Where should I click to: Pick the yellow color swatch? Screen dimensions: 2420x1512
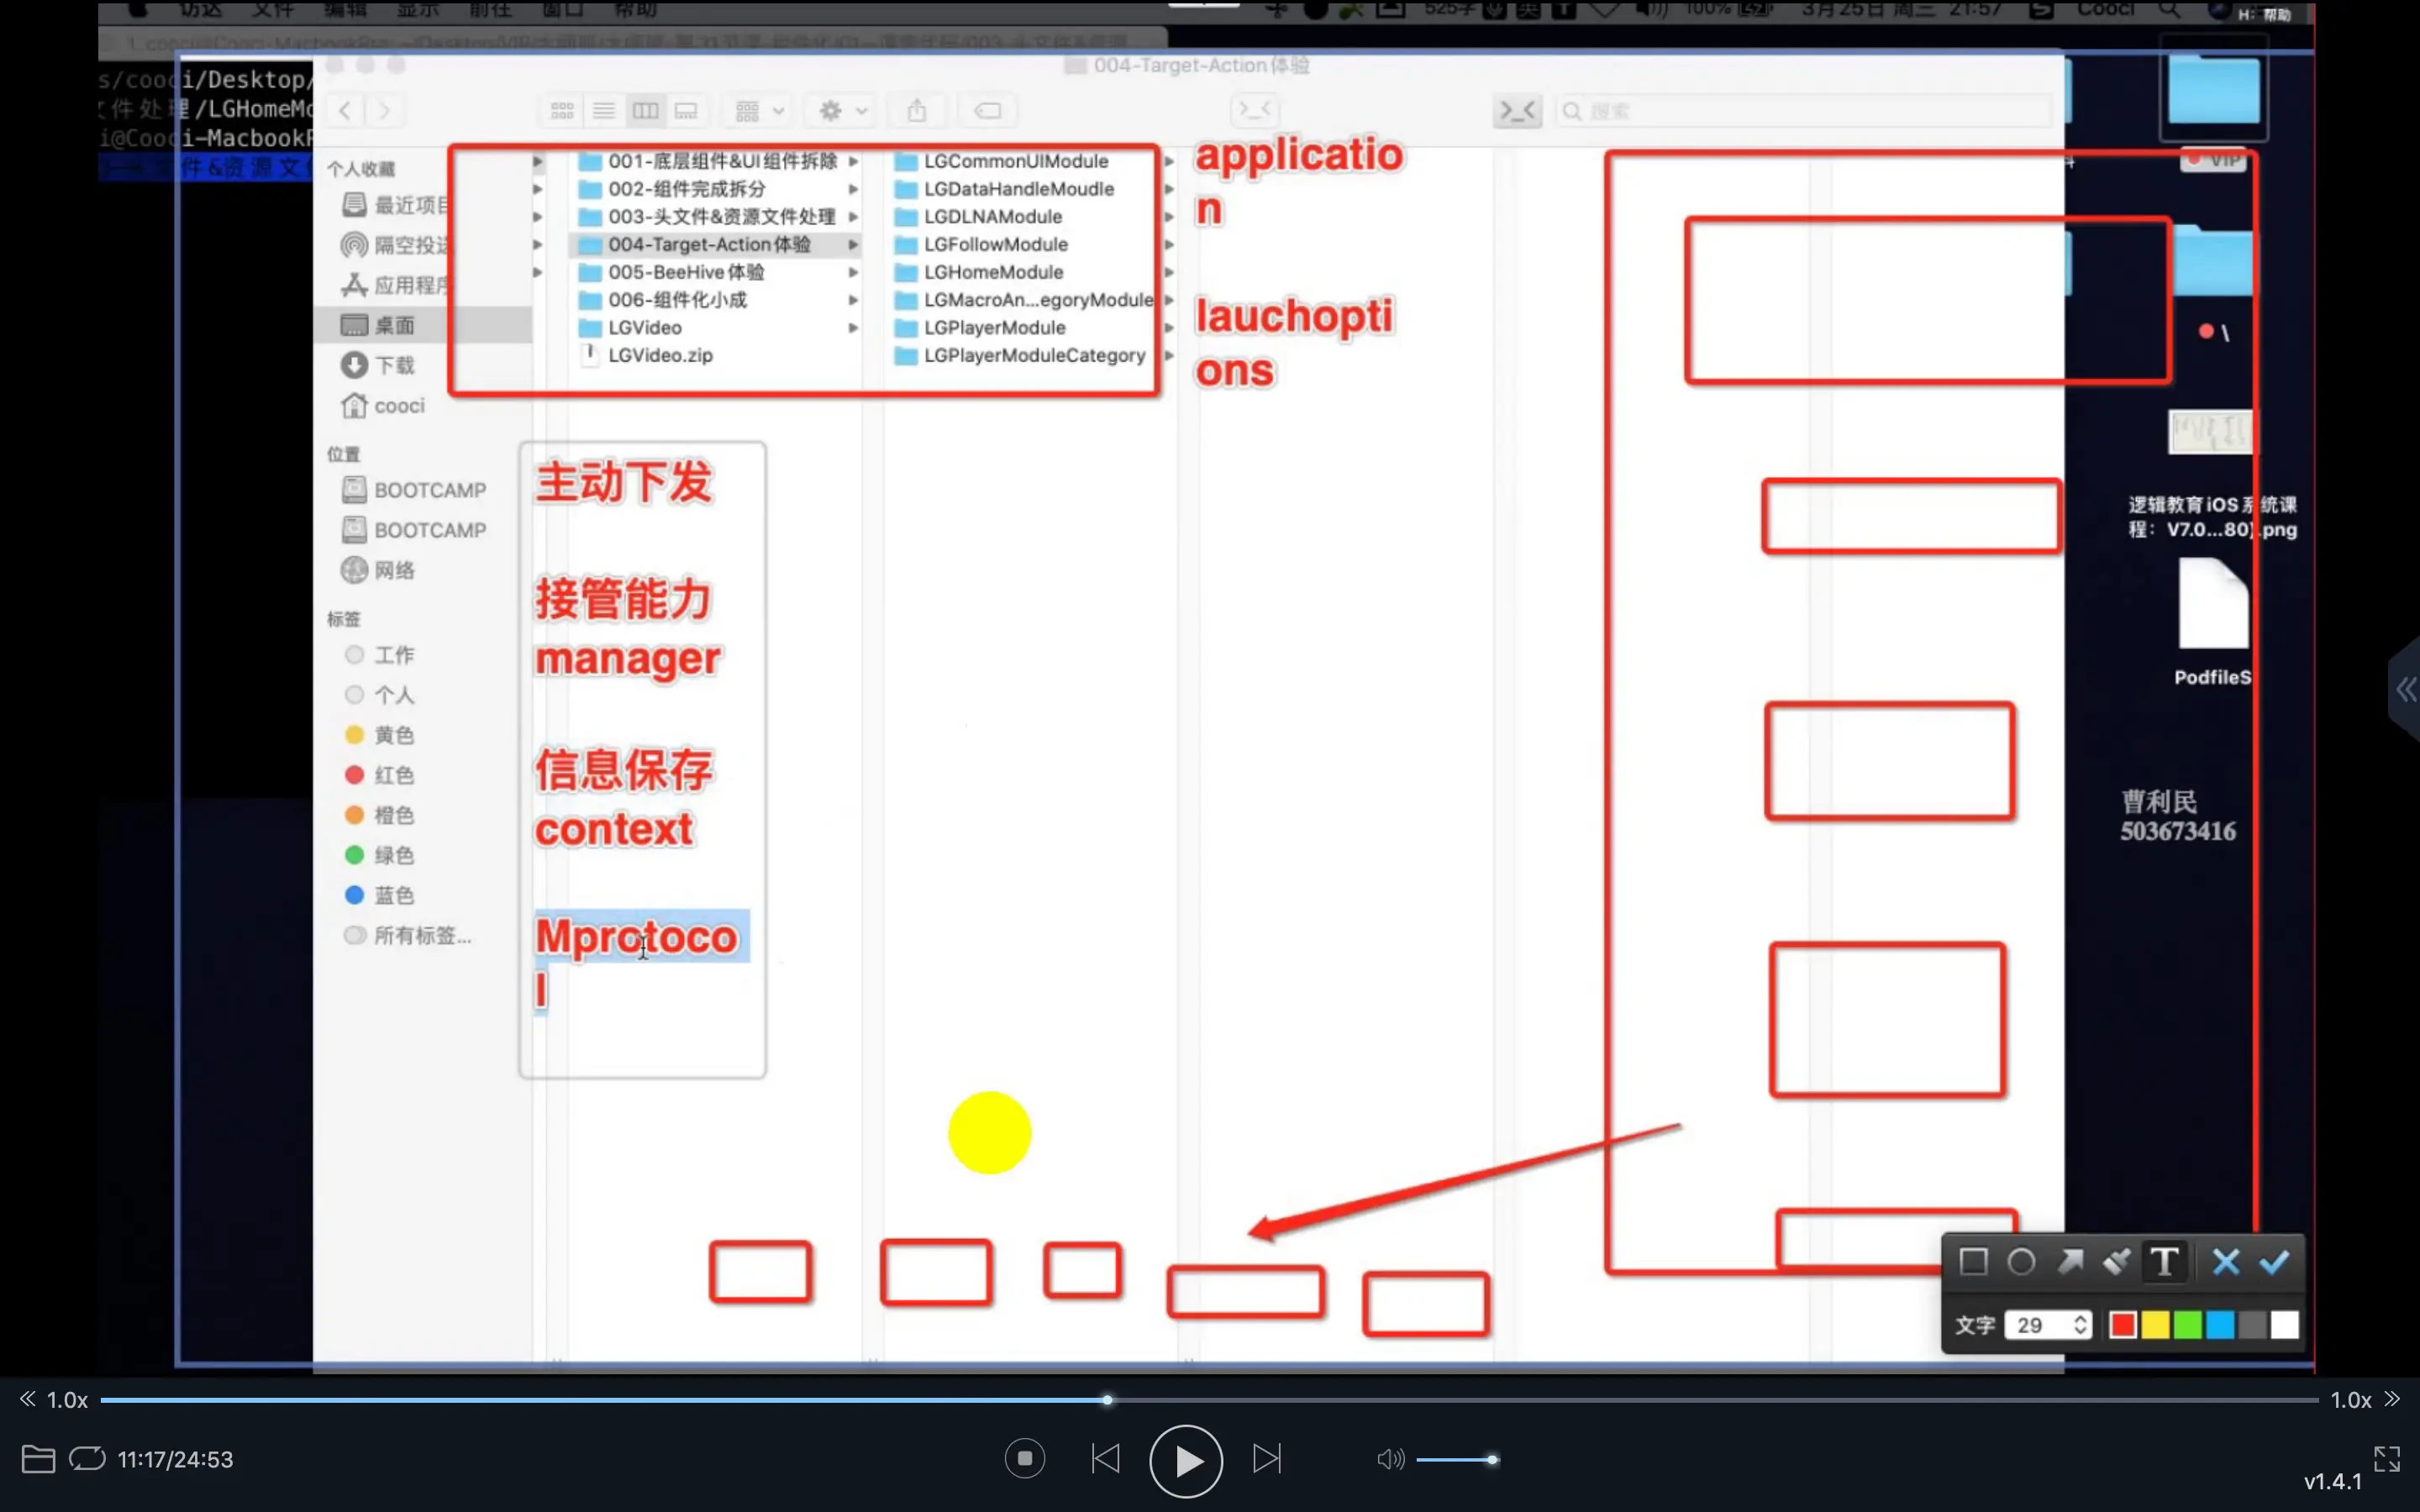(2155, 1325)
